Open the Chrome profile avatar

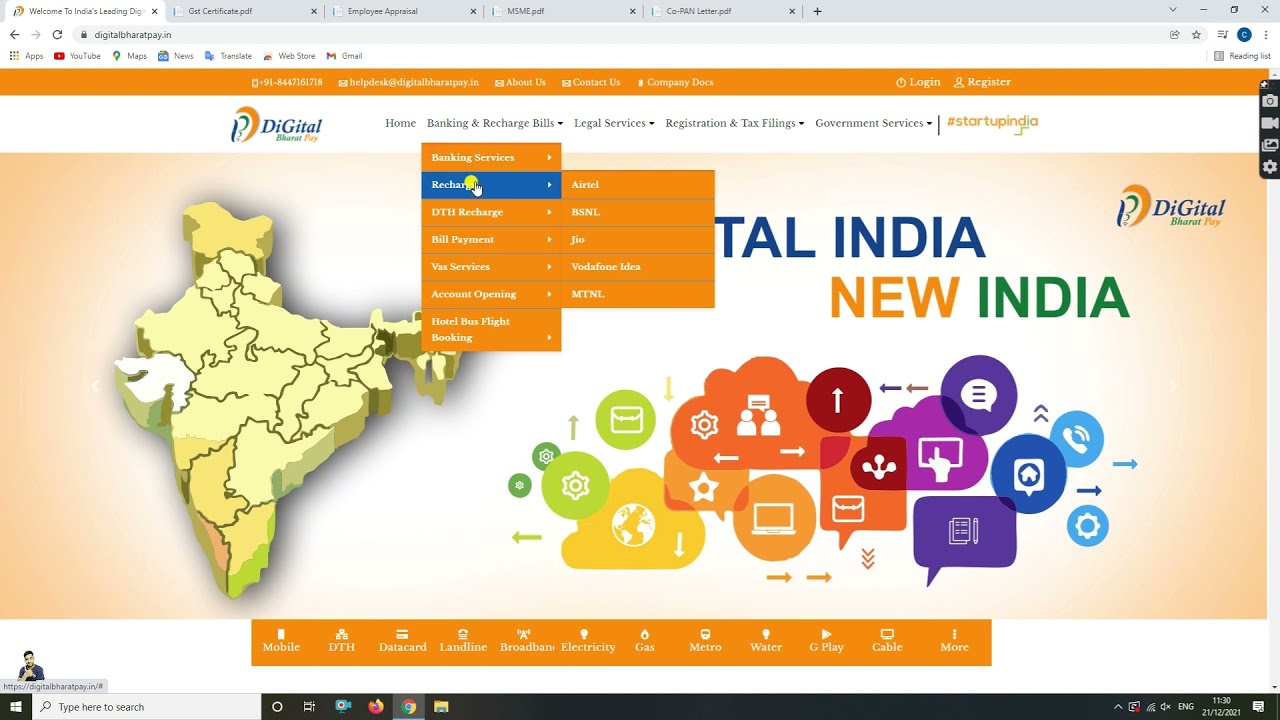(x=1244, y=34)
